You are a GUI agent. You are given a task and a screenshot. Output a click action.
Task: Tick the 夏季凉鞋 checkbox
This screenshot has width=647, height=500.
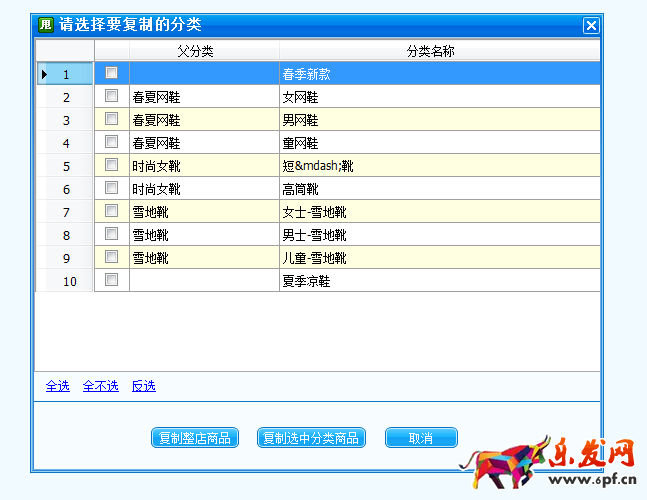point(111,280)
